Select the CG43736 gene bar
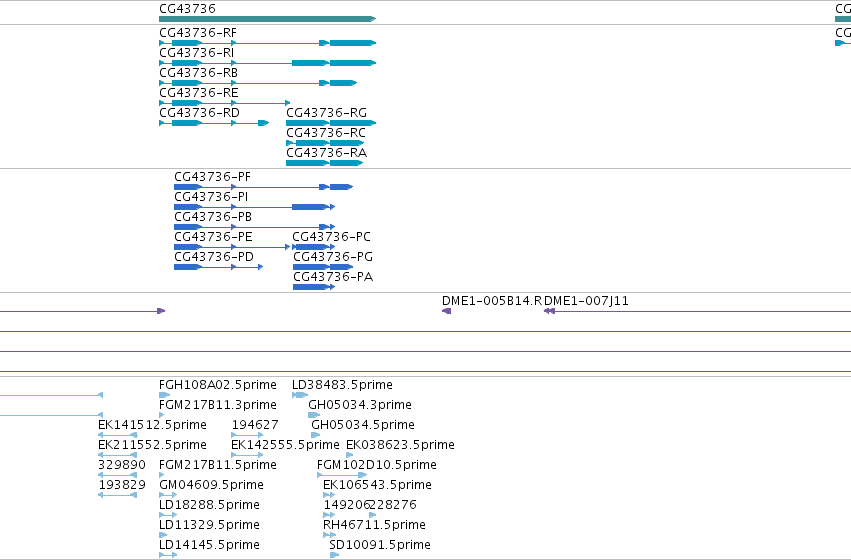Viewport: 851px width, 560px height. pos(267,19)
